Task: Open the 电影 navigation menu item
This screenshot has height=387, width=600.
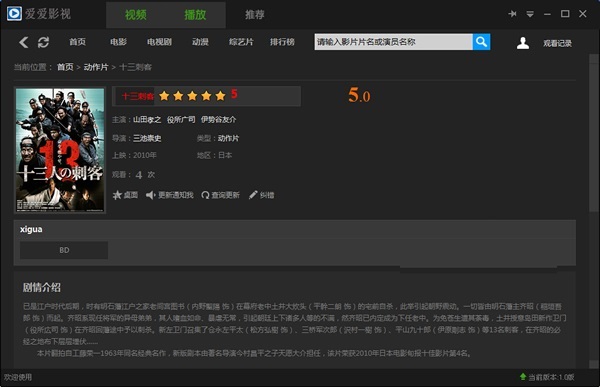Action: (118, 42)
